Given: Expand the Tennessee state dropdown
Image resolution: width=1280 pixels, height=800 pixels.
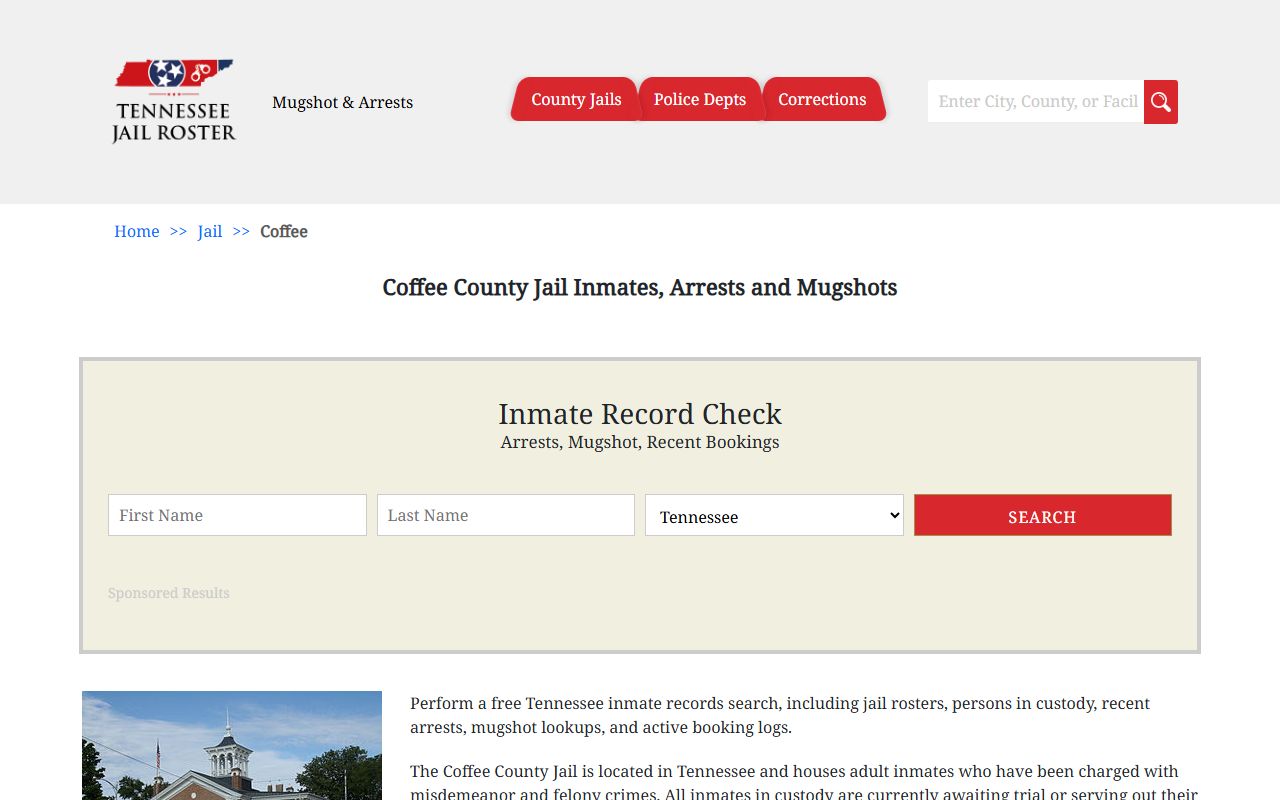Looking at the screenshot, I should (x=774, y=515).
